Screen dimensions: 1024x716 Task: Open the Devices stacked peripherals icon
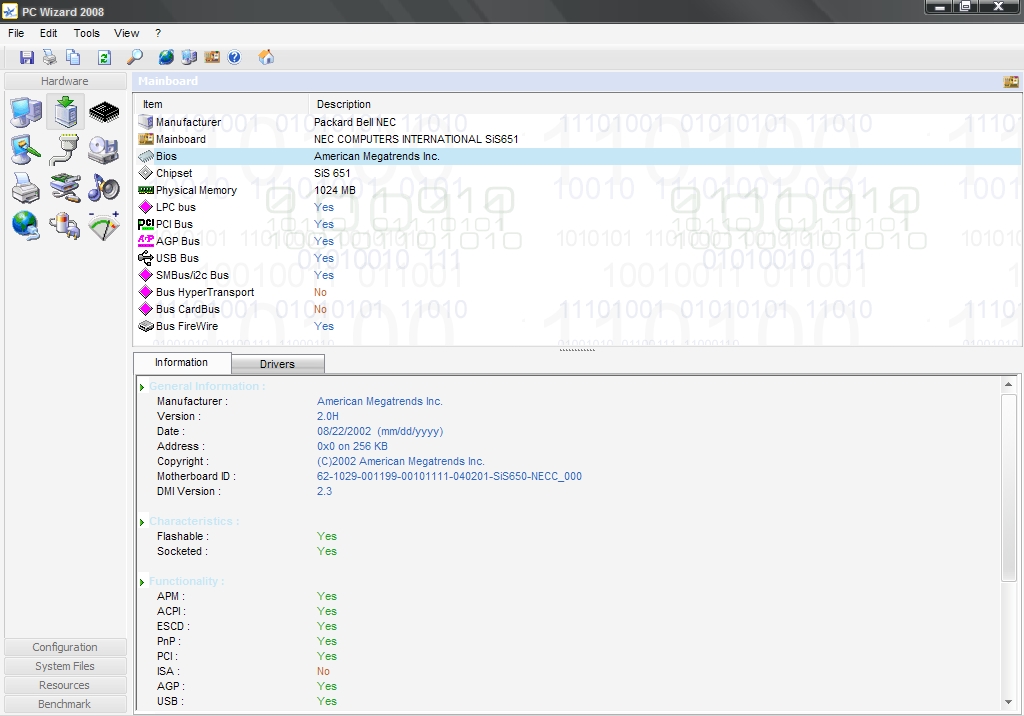(65, 188)
